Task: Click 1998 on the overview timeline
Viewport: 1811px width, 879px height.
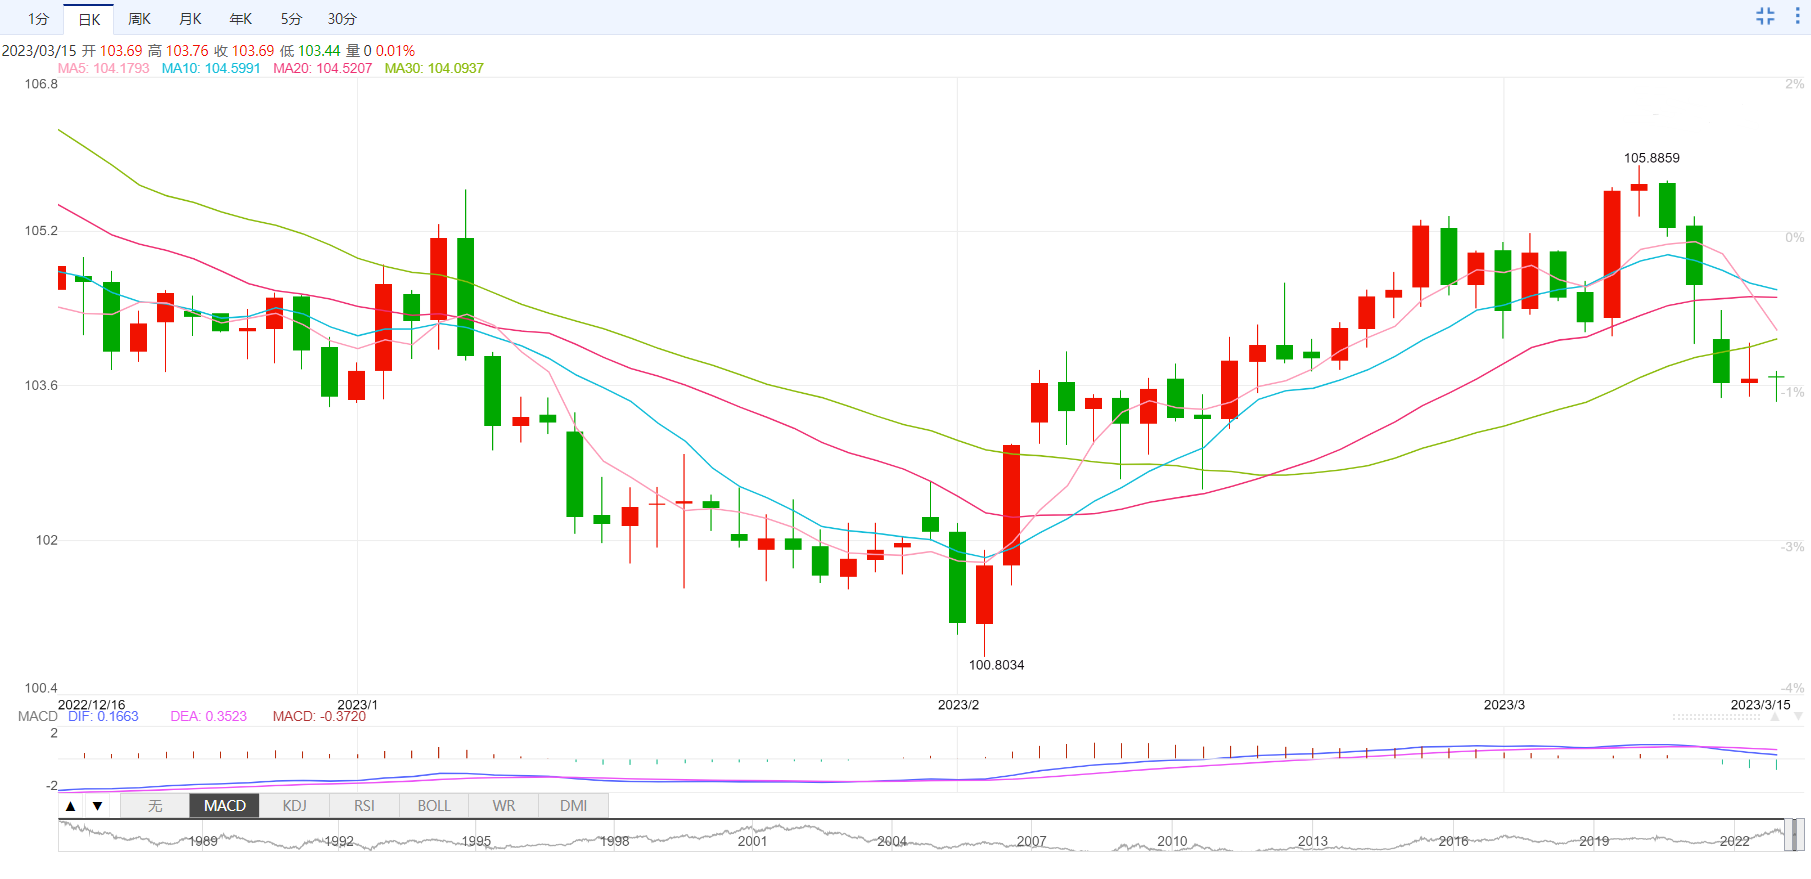Action: [615, 841]
